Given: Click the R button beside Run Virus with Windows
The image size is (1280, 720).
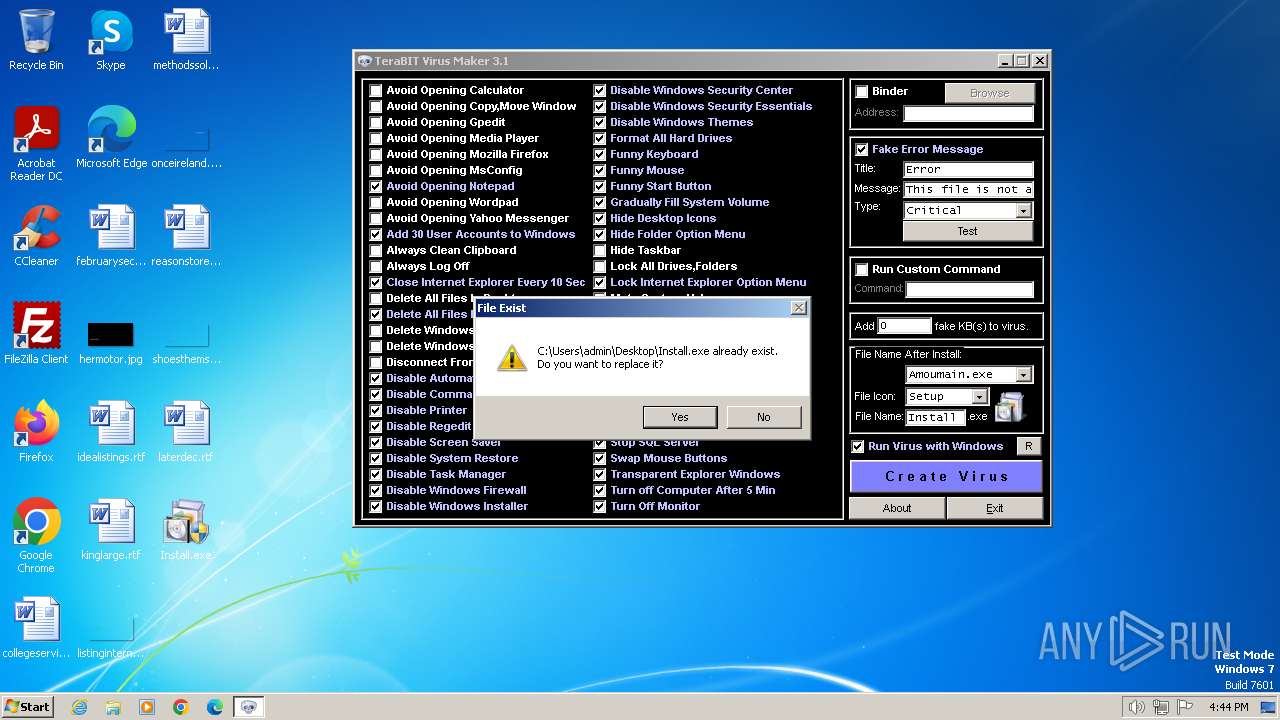Looking at the screenshot, I should coord(1028,446).
